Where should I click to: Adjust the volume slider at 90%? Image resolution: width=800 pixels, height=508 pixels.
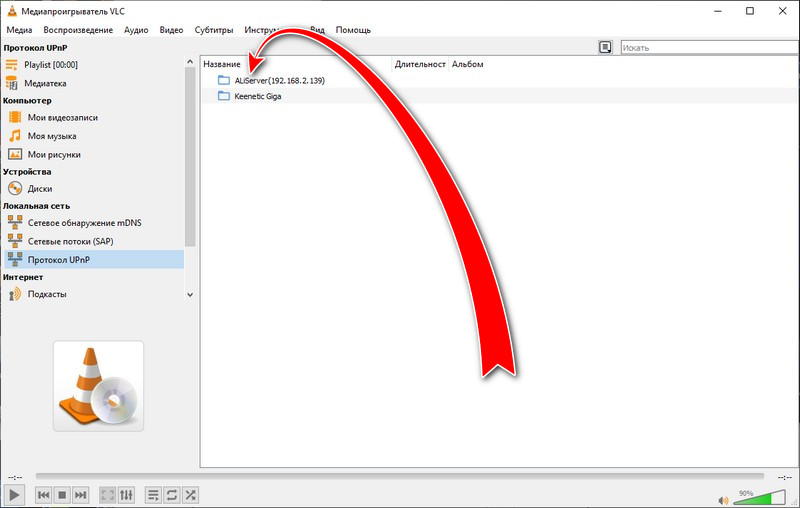coord(759,497)
